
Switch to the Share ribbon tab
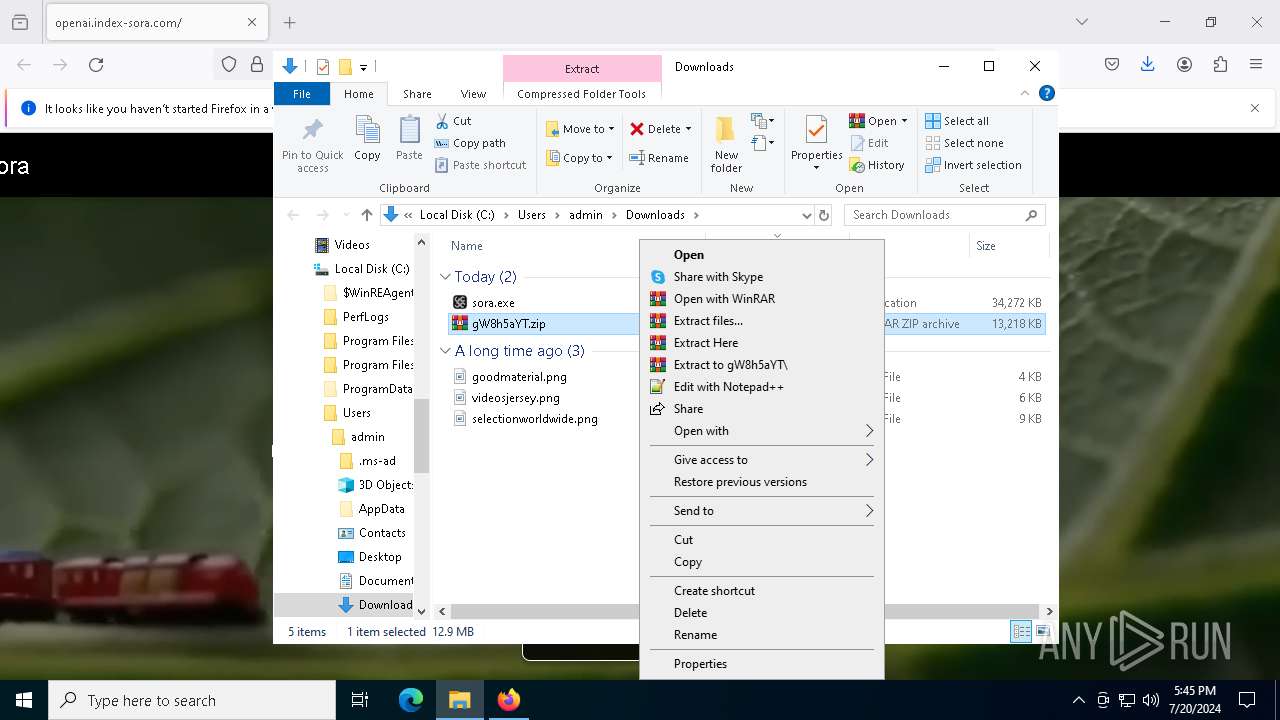tap(417, 94)
